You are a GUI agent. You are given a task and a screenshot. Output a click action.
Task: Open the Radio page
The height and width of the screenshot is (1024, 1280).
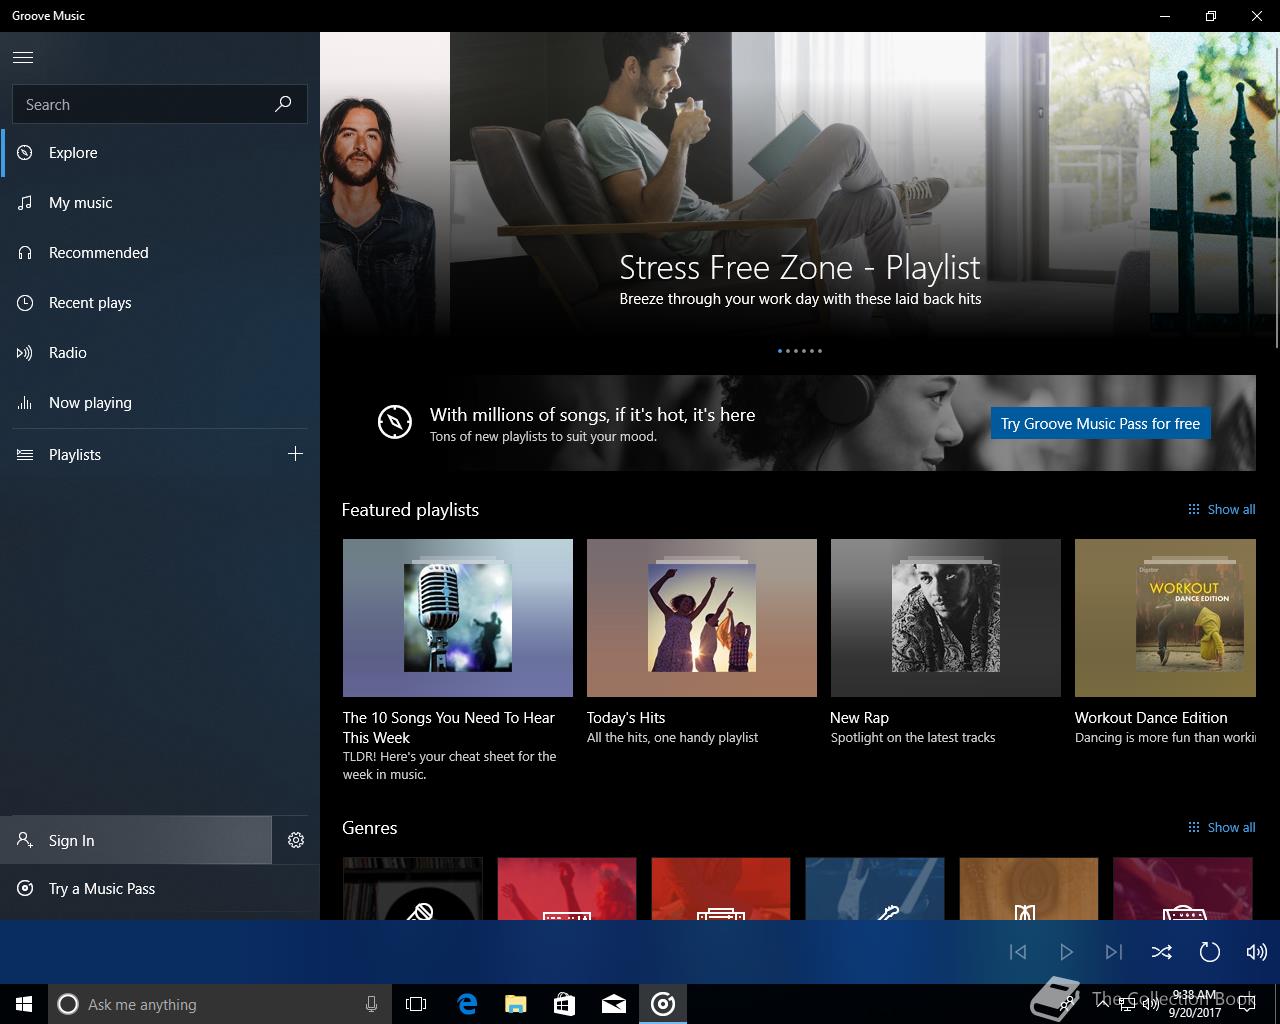[160, 353]
